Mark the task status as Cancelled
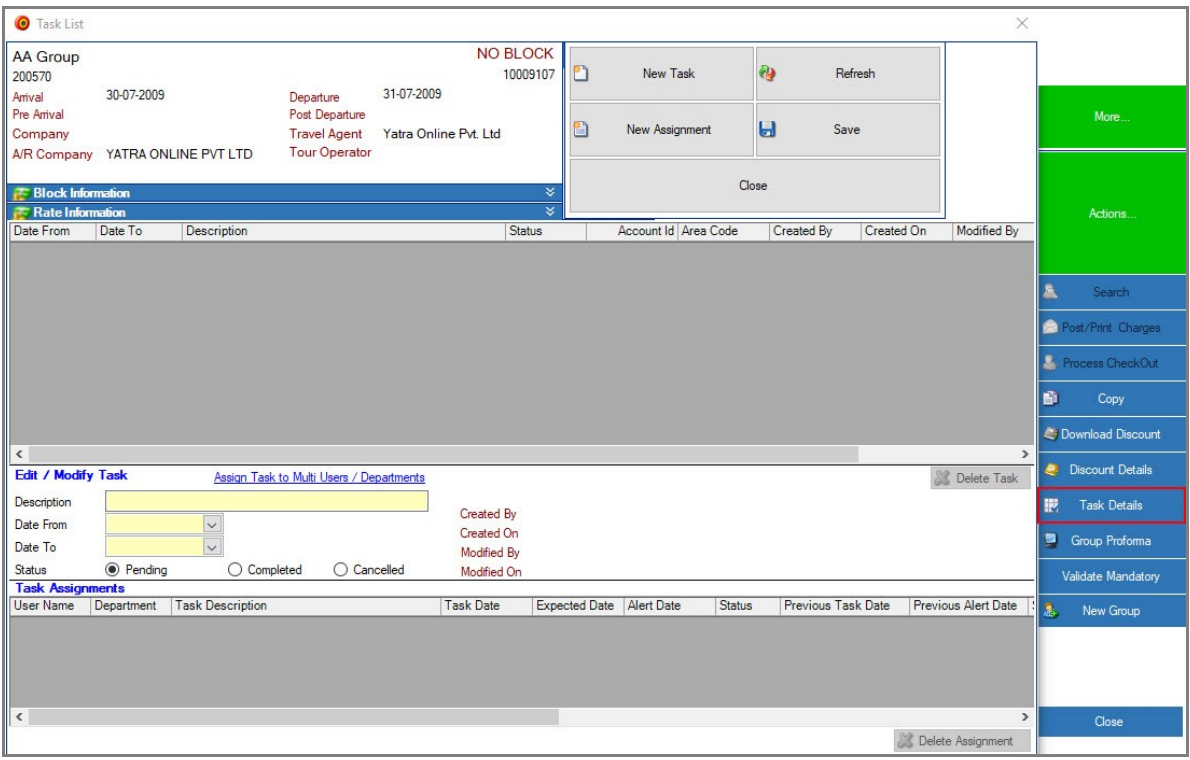Image resolution: width=1190 pixels, height=760 pixels. pos(338,570)
